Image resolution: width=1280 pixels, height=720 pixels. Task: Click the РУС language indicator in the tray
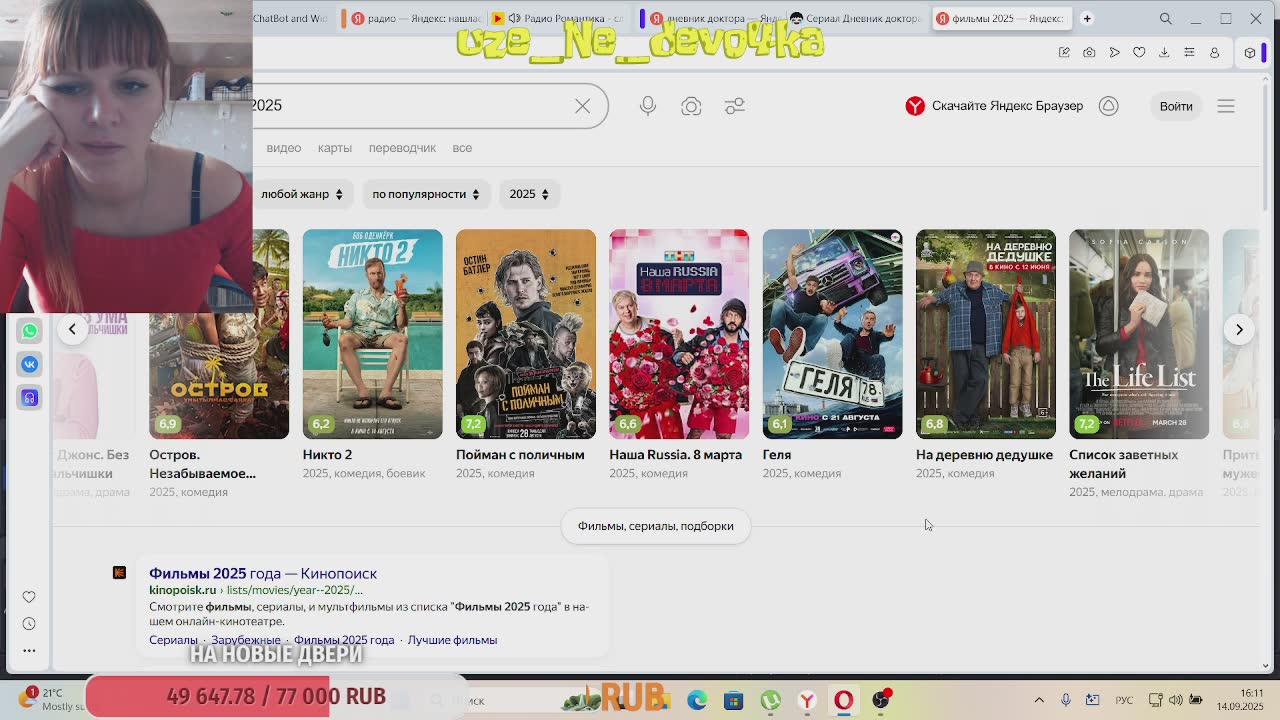click(1124, 701)
